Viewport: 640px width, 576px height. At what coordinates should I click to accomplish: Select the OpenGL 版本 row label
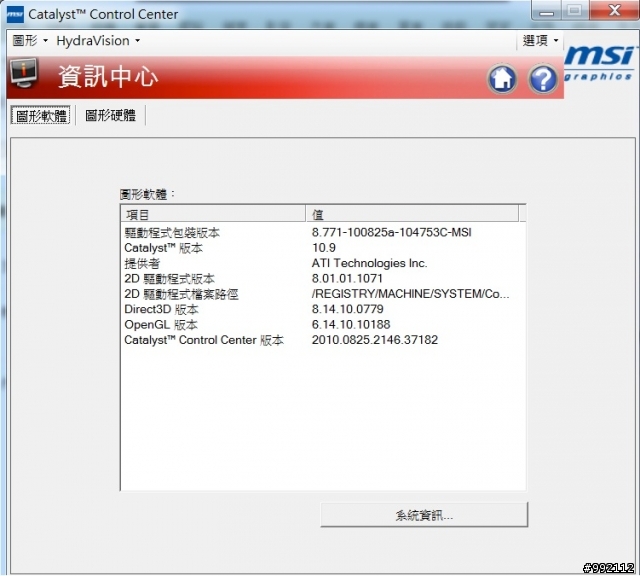click(x=161, y=325)
